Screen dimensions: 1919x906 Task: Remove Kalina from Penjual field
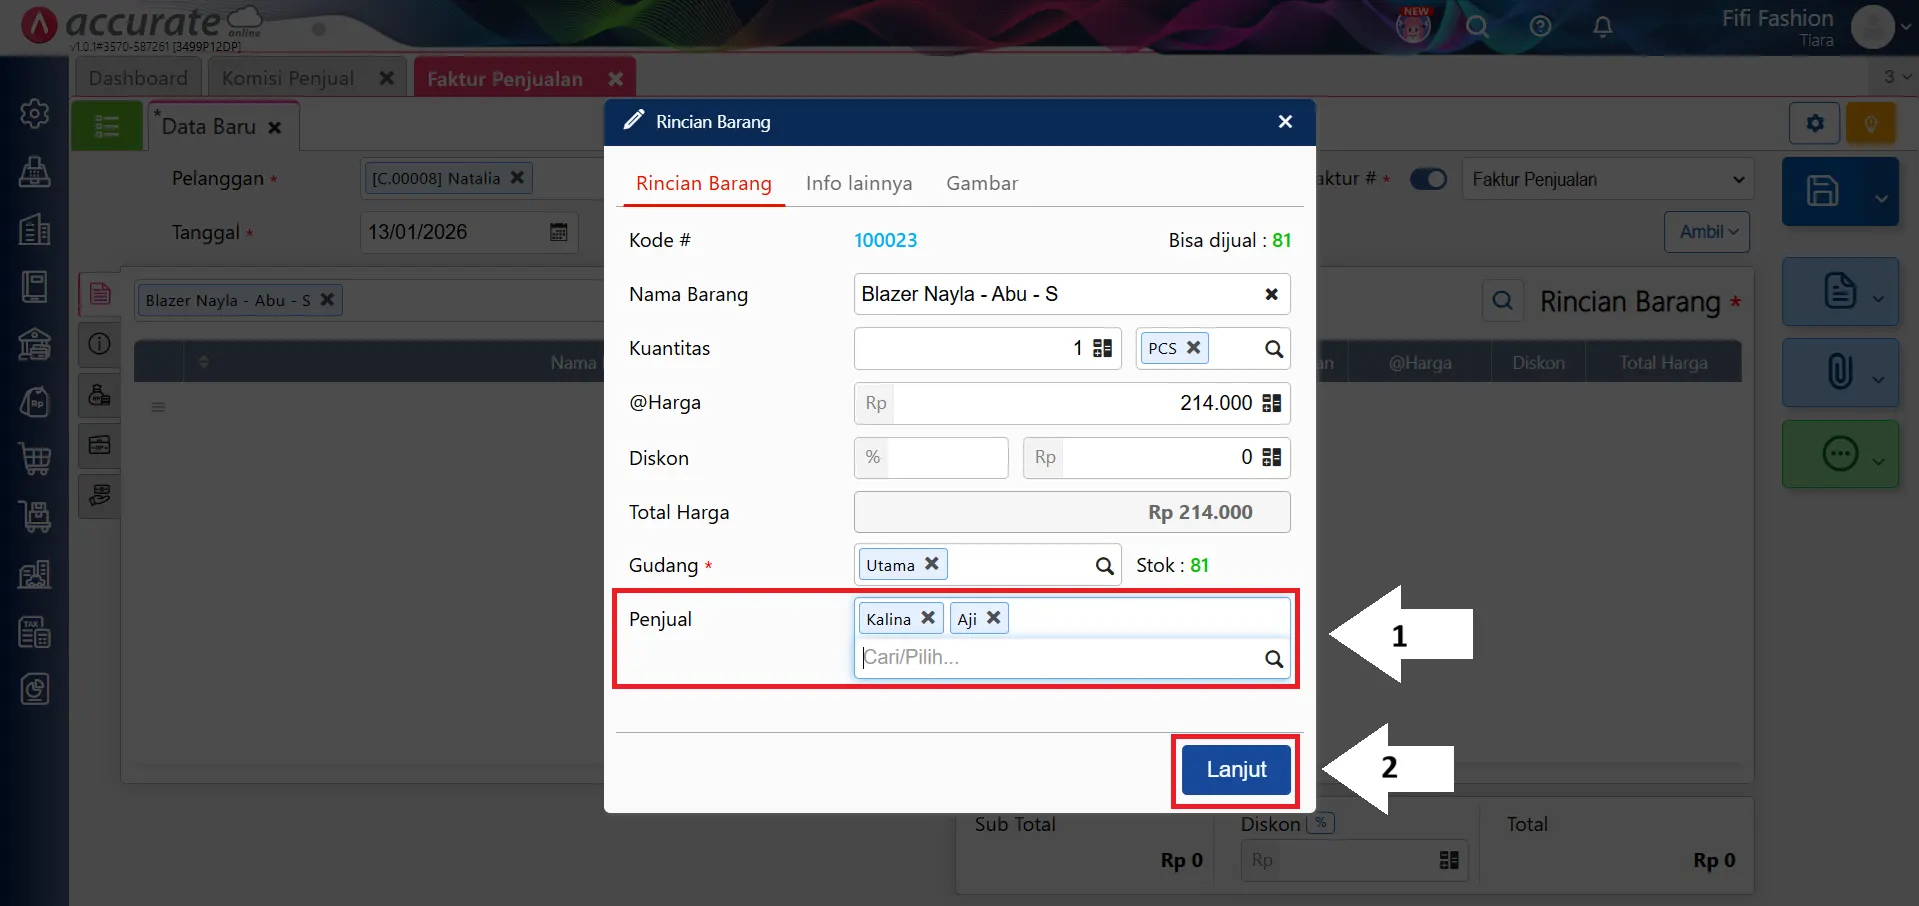[928, 618]
